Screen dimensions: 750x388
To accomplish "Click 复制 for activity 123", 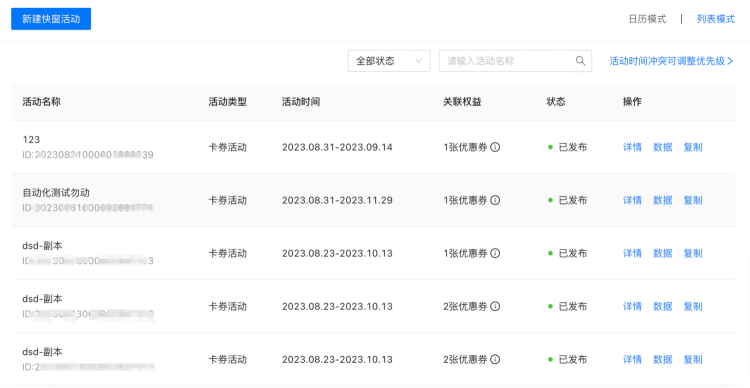I will 693,147.
